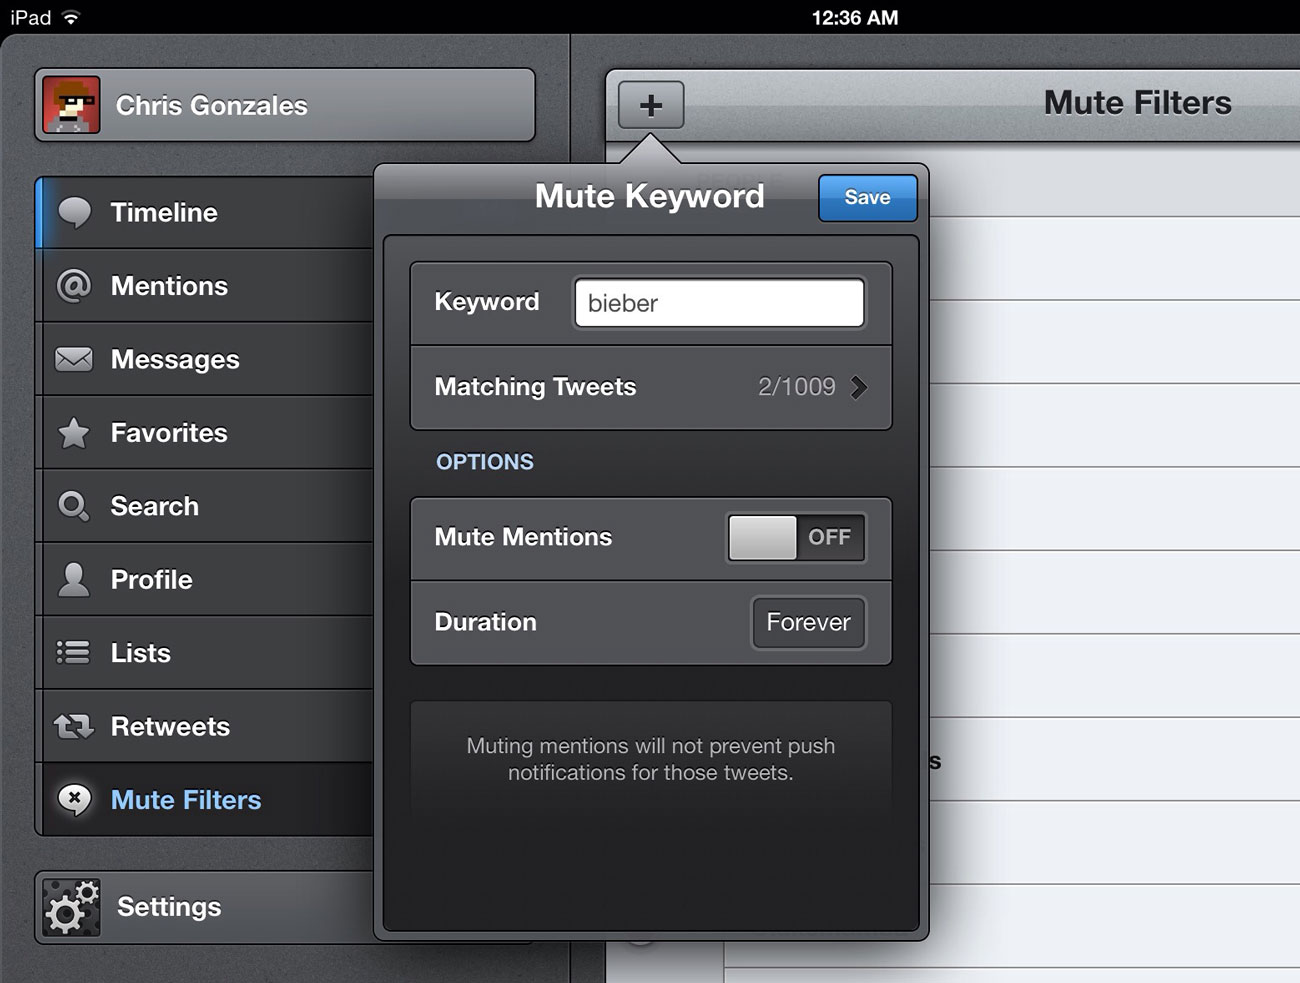Select the Favorites star icon

click(74, 433)
